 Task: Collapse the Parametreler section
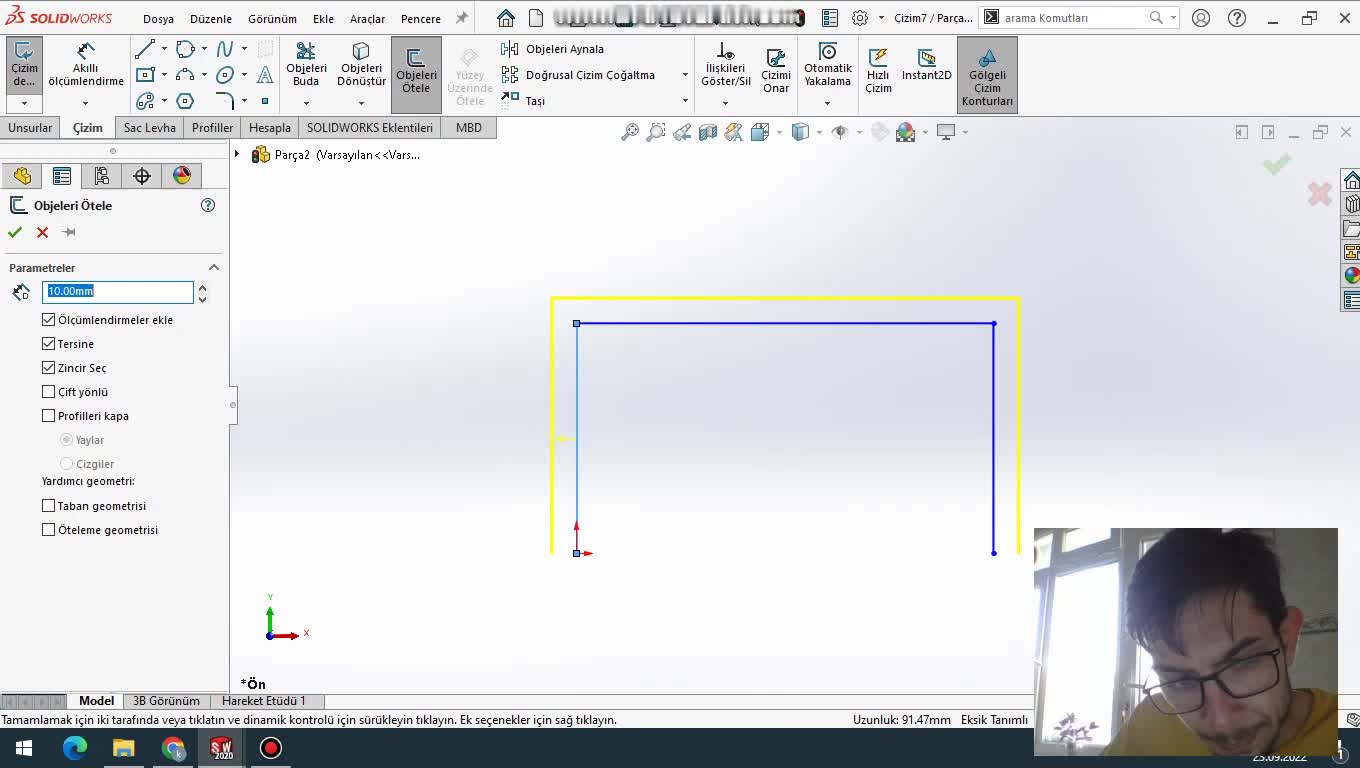(x=213, y=268)
